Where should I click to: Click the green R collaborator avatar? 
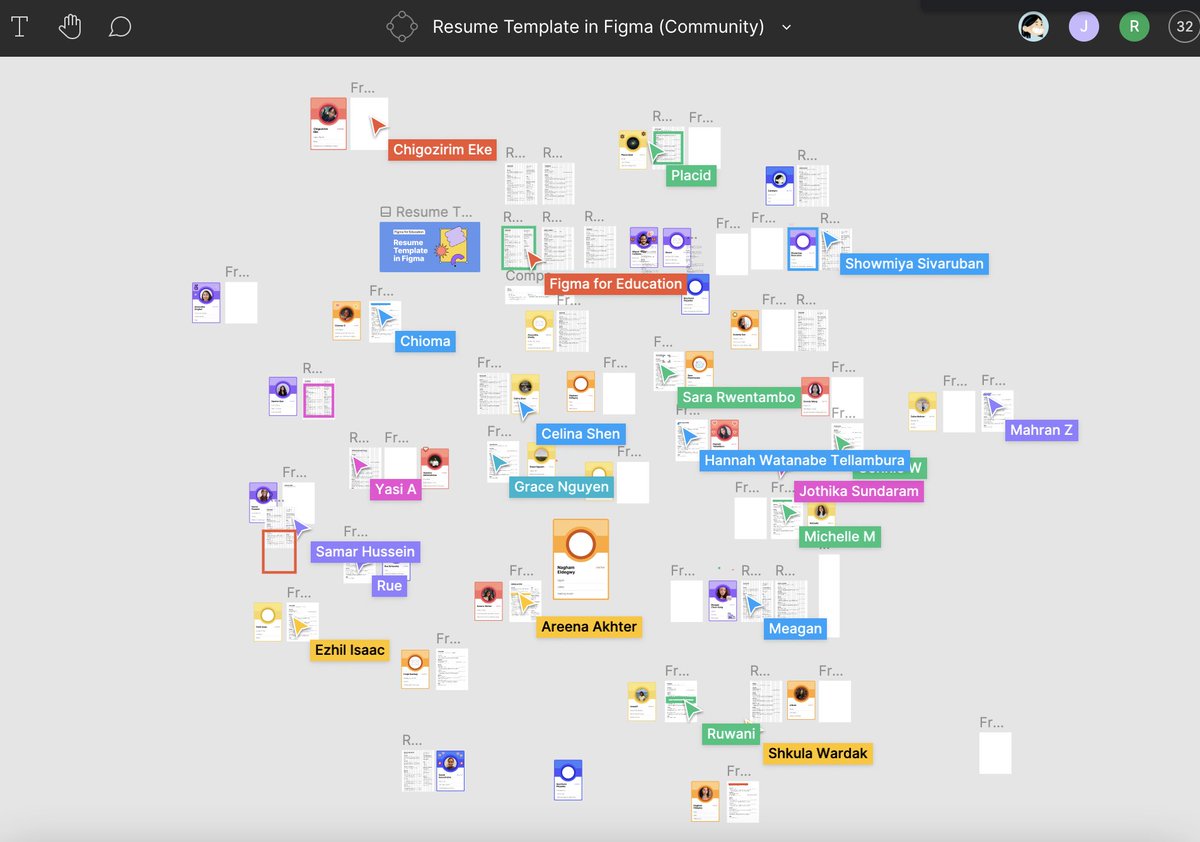pyautogui.click(x=1134, y=27)
